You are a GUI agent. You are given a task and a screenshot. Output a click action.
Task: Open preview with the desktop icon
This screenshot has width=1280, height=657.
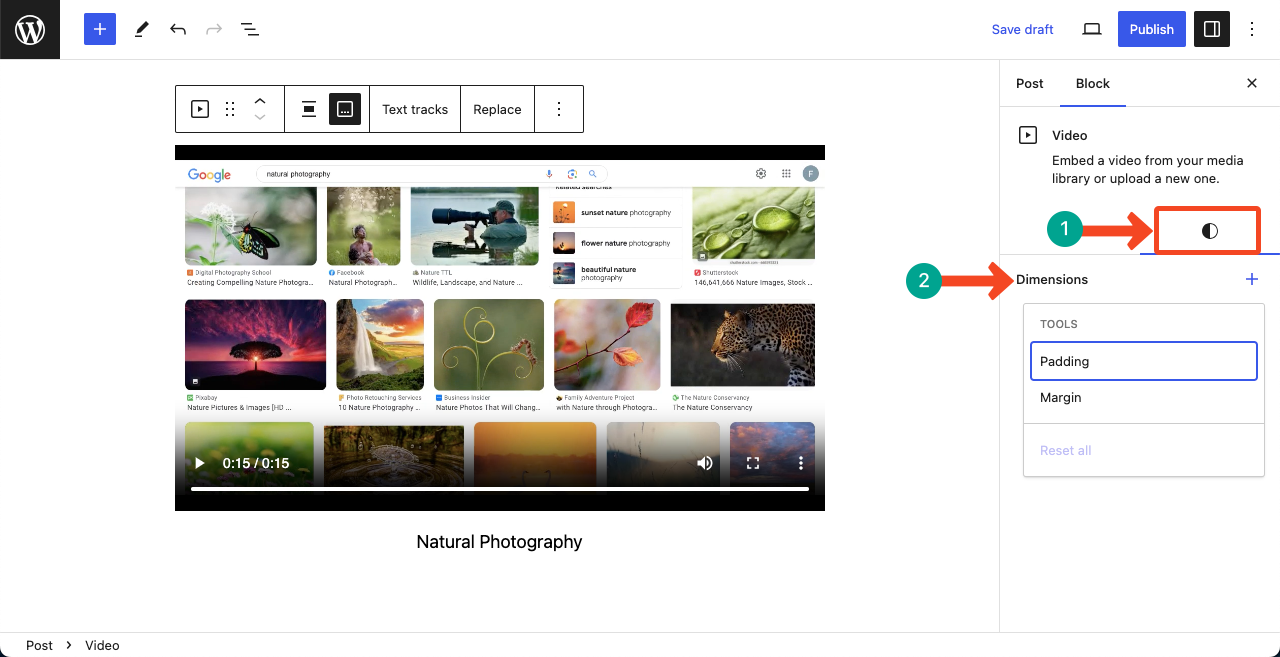coord(1091,29)
